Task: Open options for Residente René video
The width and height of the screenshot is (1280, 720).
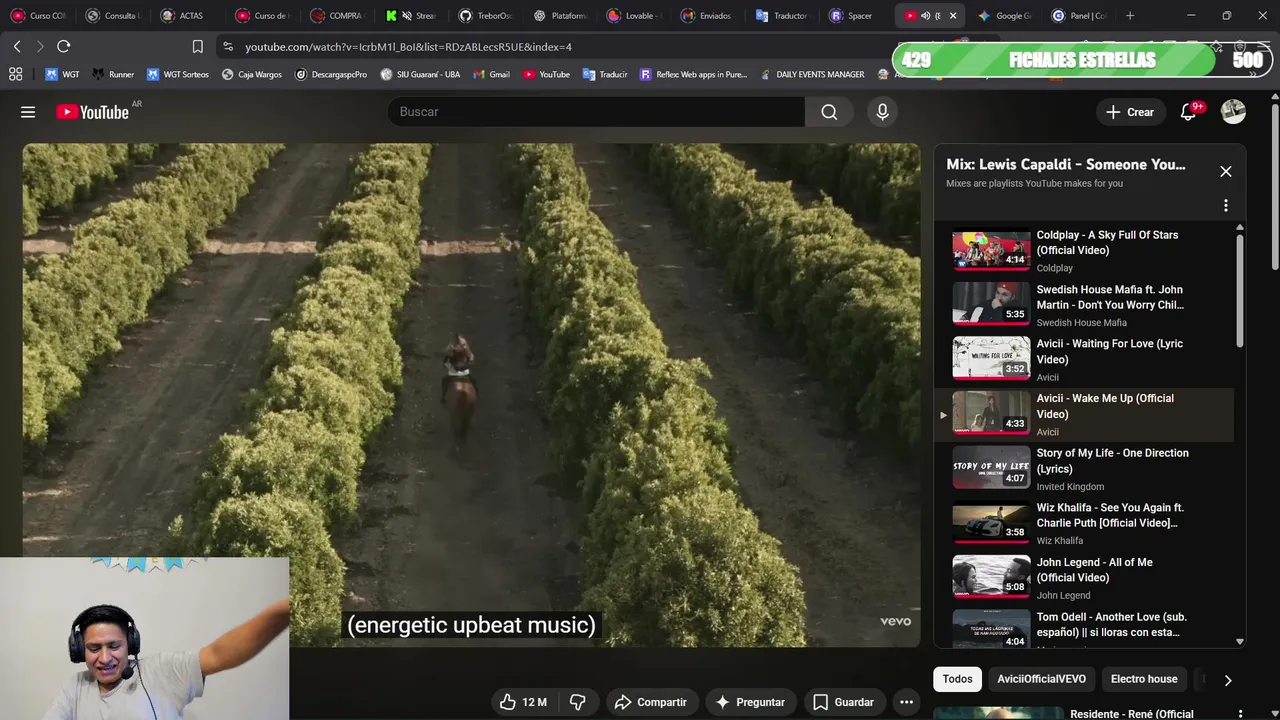Action: click(1240, 714)
